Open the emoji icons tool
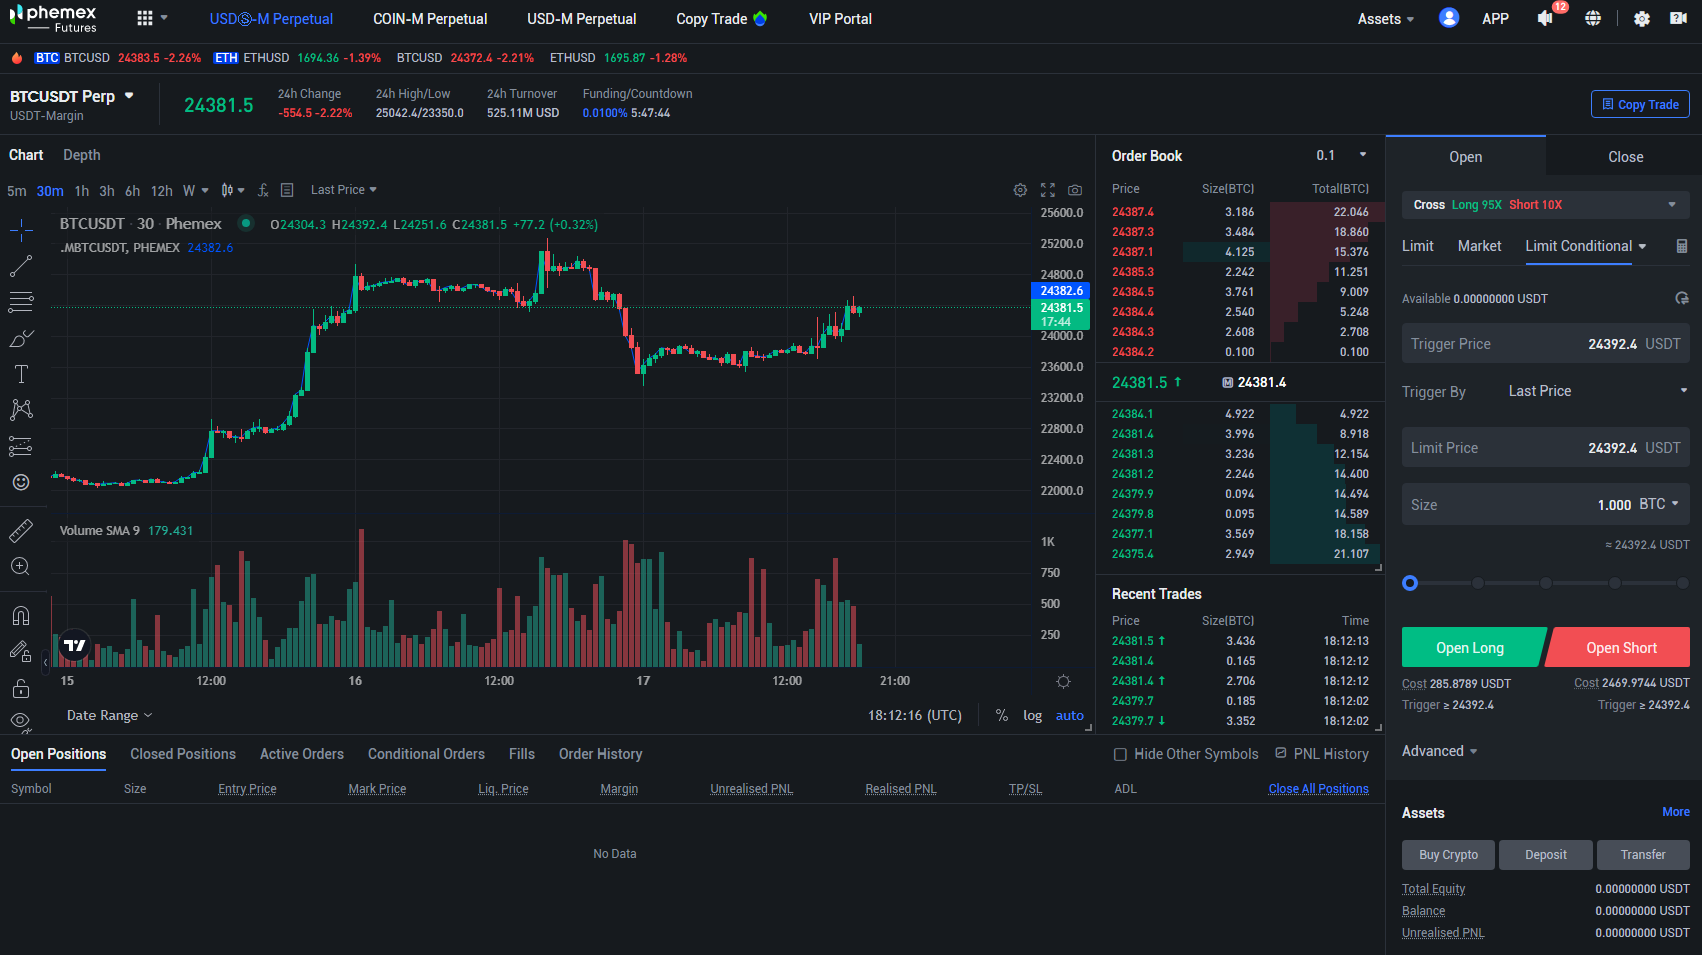Viewport: 1702px width, 955px height. pos(21,482)
